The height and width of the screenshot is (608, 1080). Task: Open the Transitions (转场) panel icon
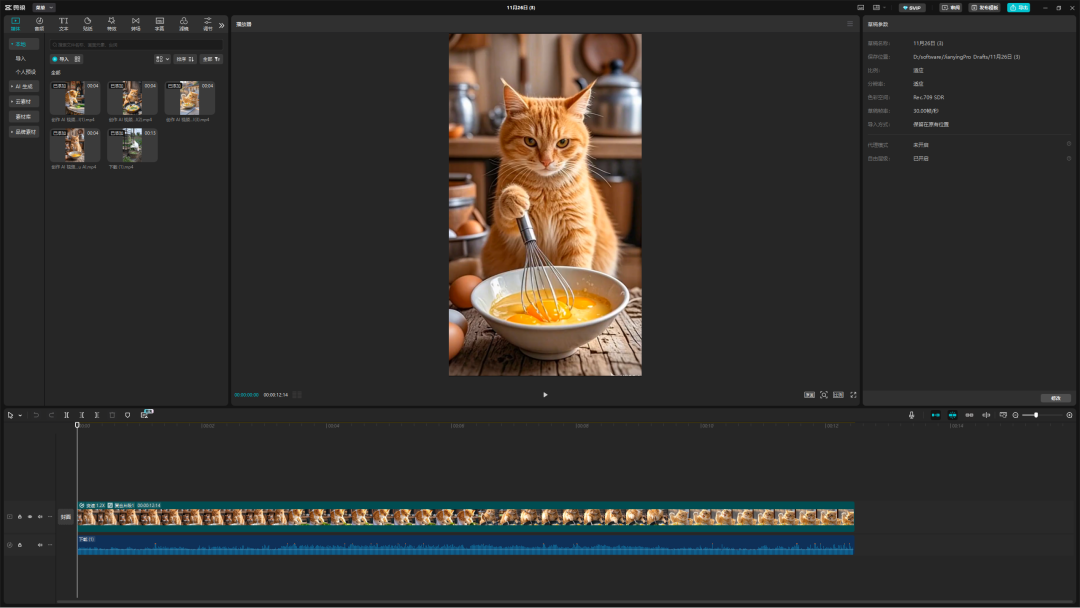[x=135, y=23]
